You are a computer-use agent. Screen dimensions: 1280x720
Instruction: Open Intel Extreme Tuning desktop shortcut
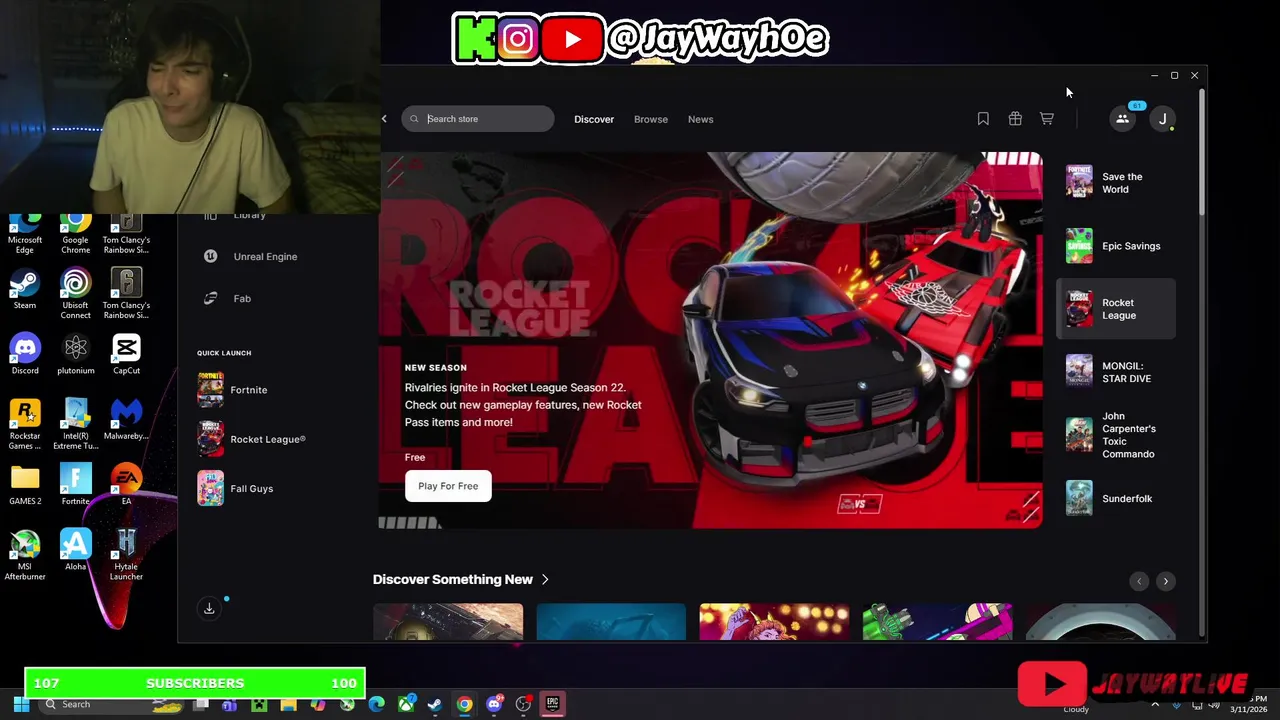(75, 424)
